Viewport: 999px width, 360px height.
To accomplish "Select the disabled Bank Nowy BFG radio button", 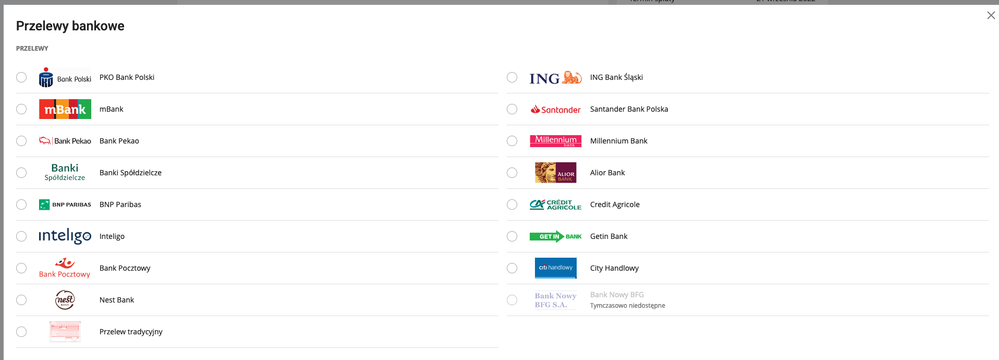I will (512, 300).
